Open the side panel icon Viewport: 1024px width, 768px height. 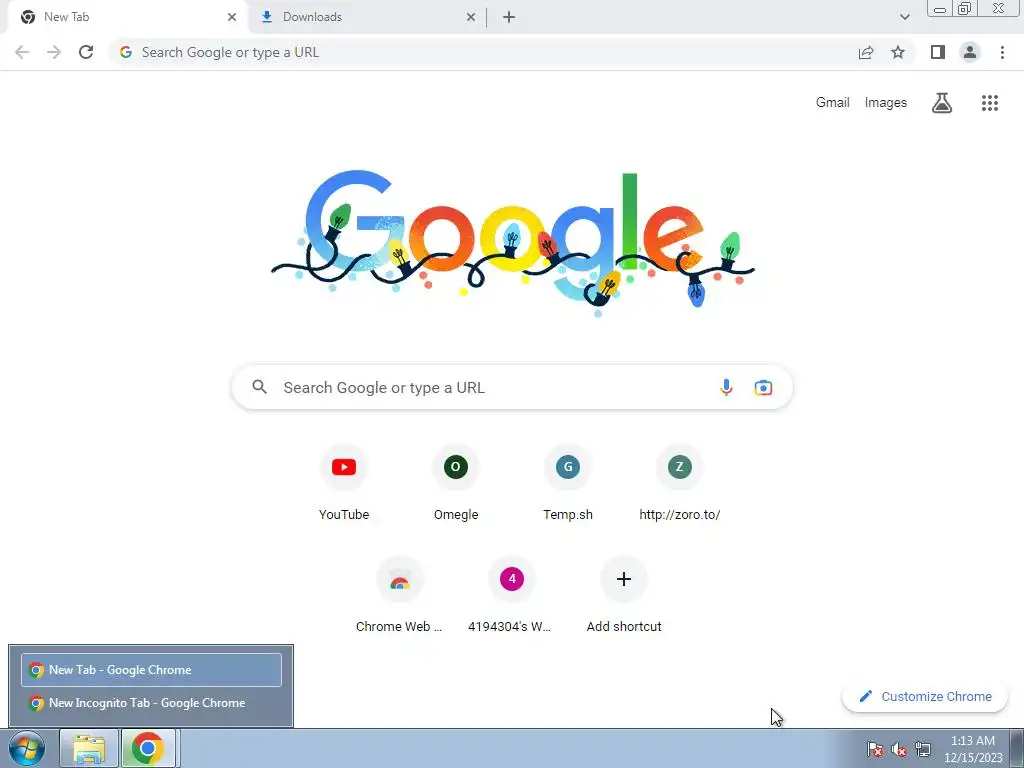tap(938, 52)
